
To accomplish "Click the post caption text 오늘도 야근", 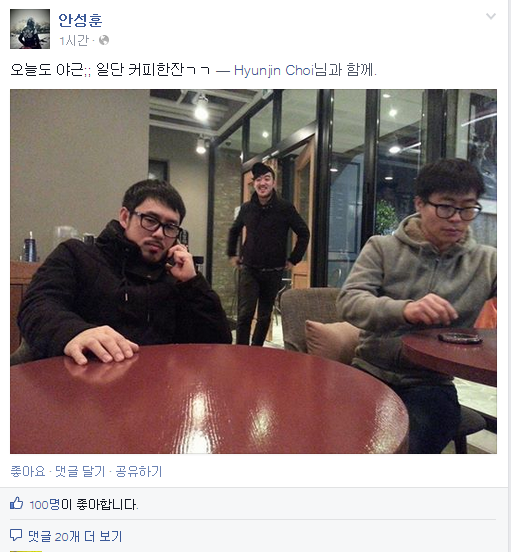I will (x=47, y=70).
